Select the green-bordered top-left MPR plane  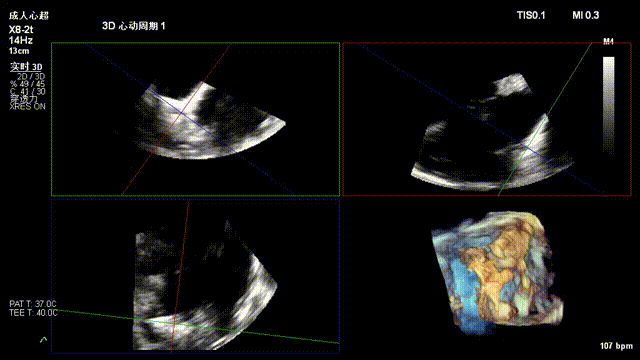[x=196, y=119]
